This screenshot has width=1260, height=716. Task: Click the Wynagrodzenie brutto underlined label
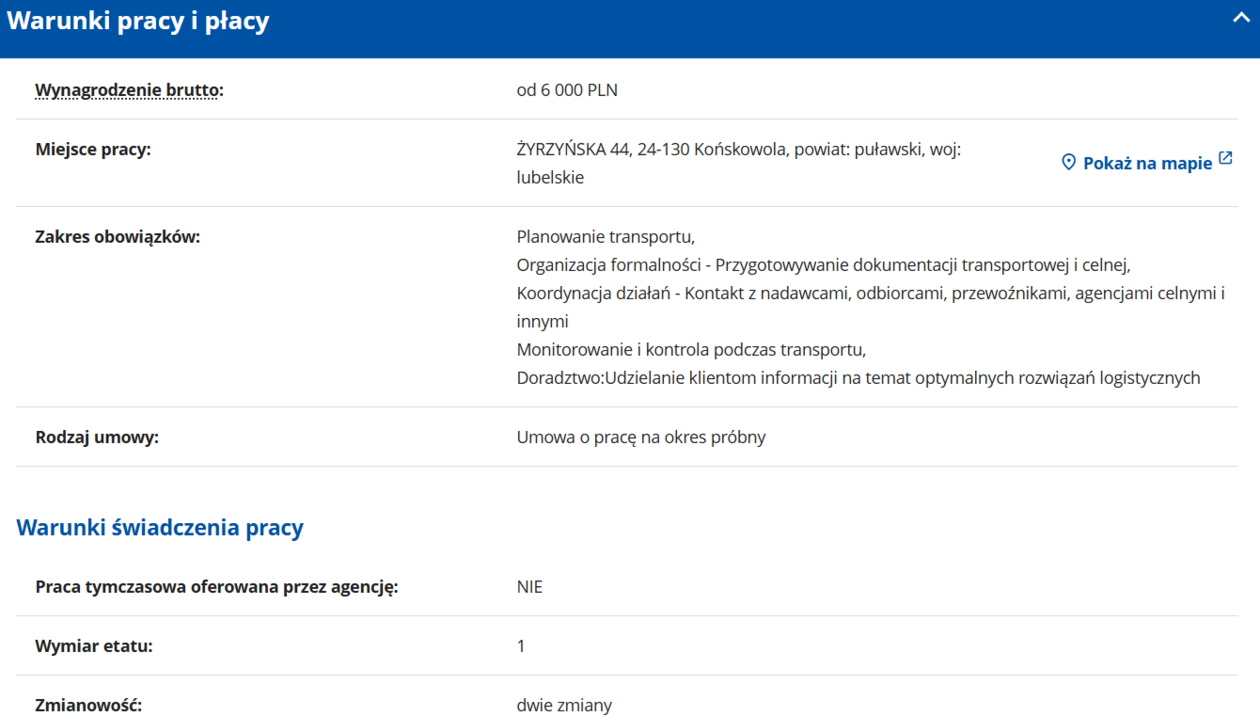pos(129,90)
